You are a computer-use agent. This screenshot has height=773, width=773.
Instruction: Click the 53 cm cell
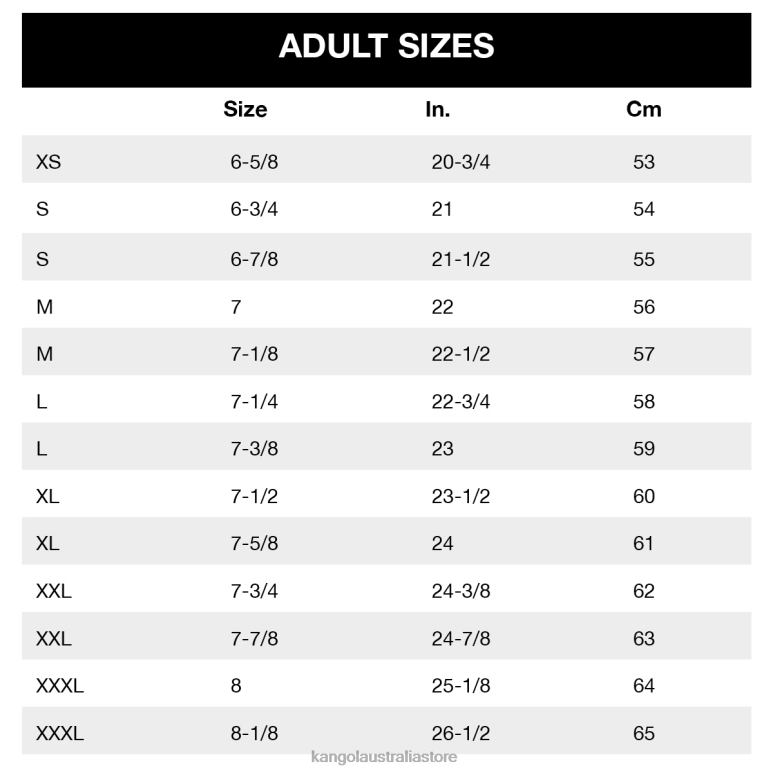644,161
